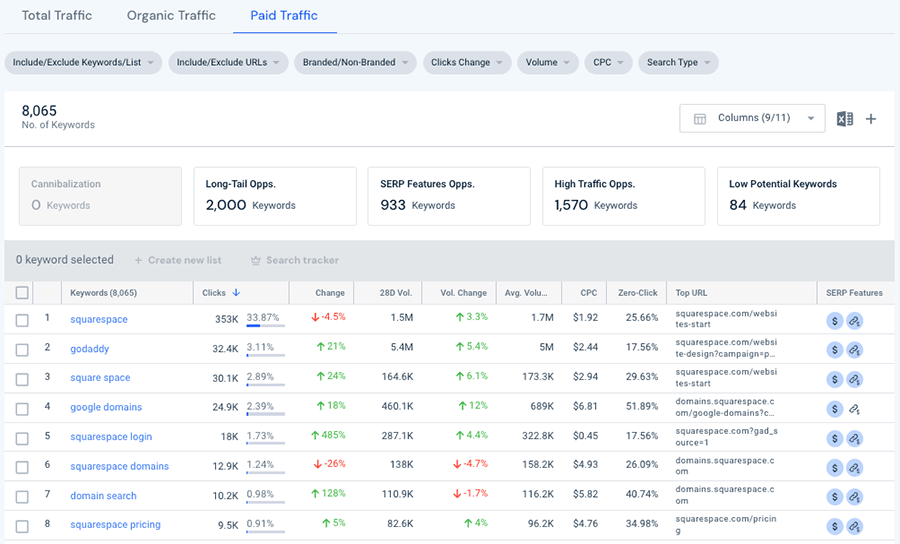Click the 33.87% clicks share bar
The width and height of the screenshot is (900, 544).
pos(266,325)
